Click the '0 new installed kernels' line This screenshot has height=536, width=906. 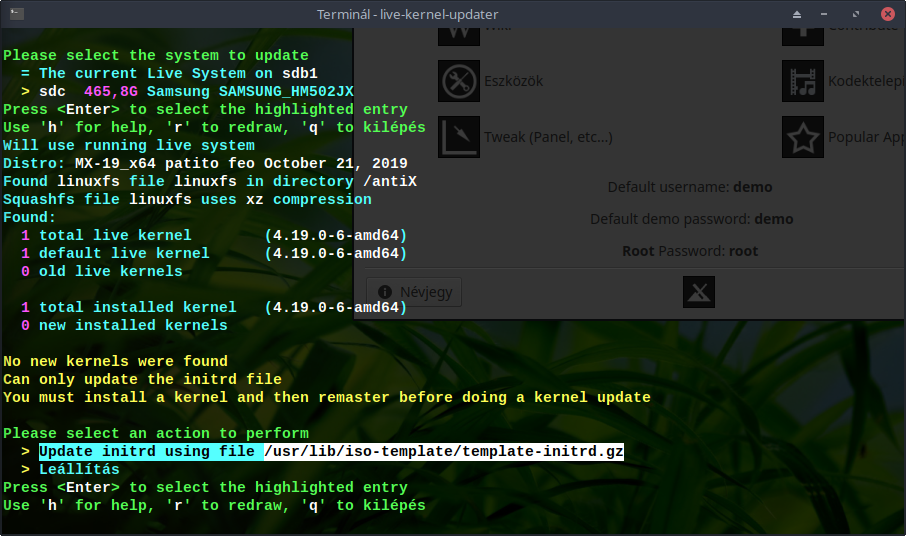pyautogui.click(x=124, y=325)
